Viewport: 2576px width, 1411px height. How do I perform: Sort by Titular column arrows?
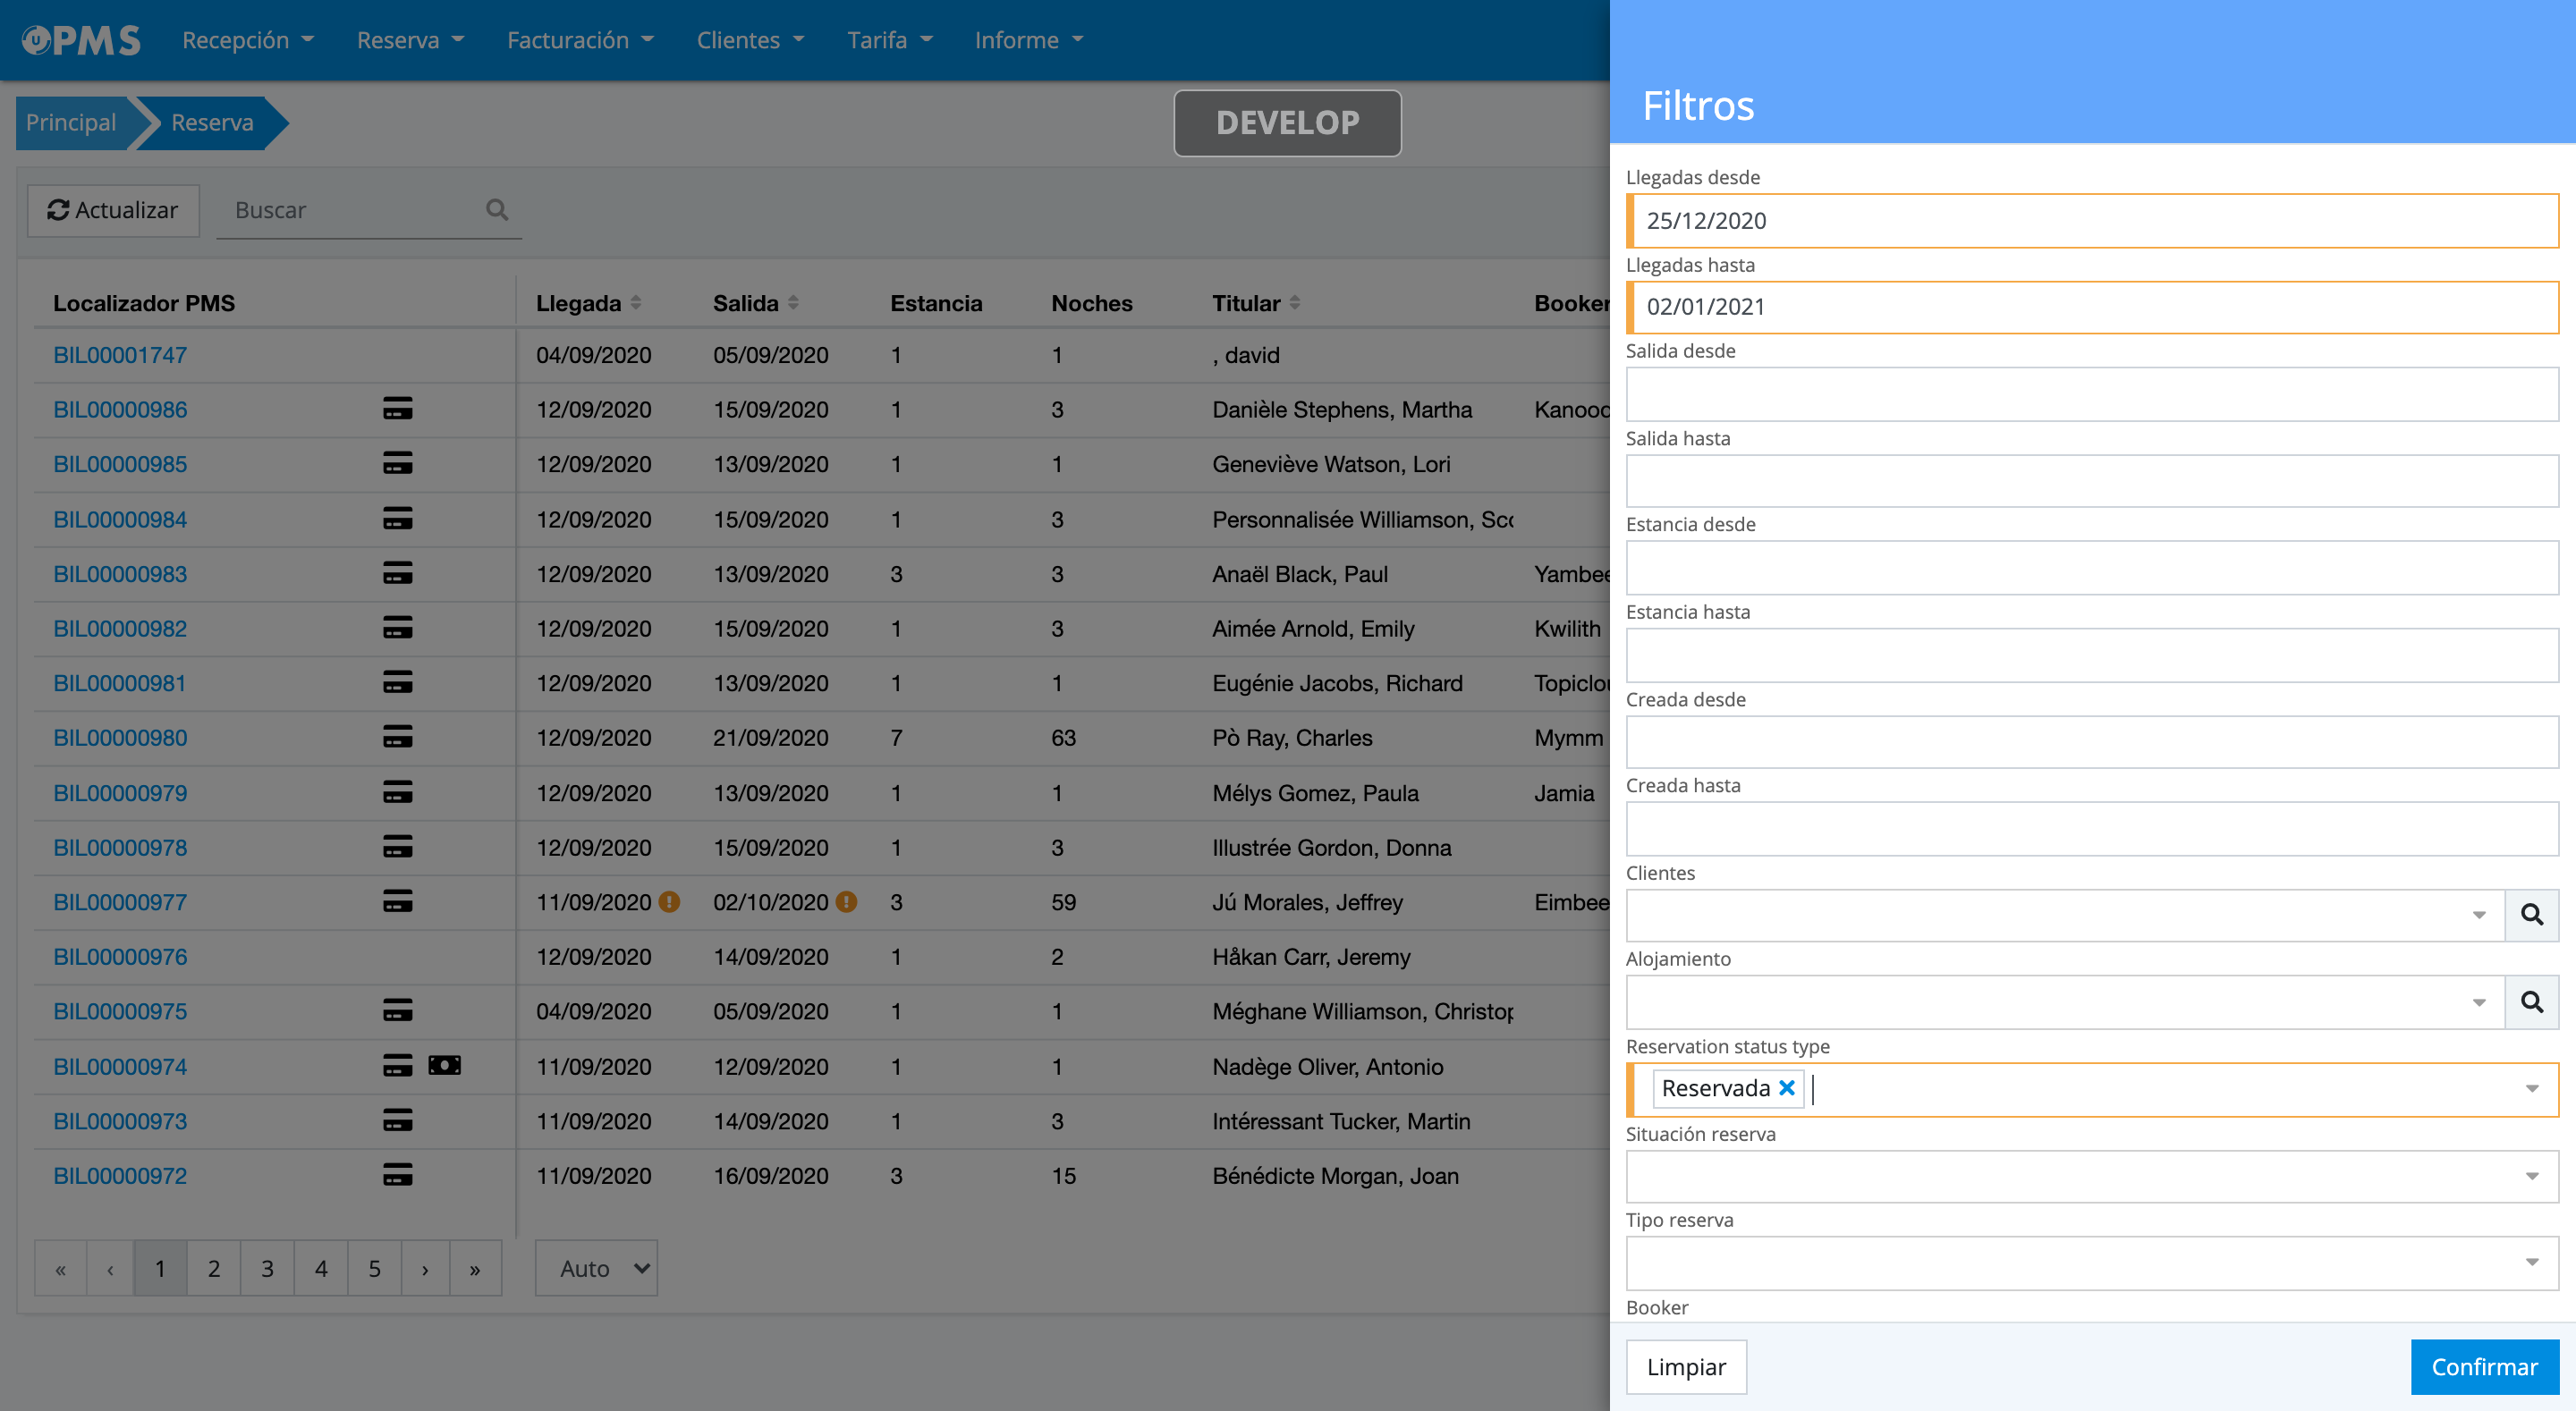pyautogui.click(x=1295, y=303)
